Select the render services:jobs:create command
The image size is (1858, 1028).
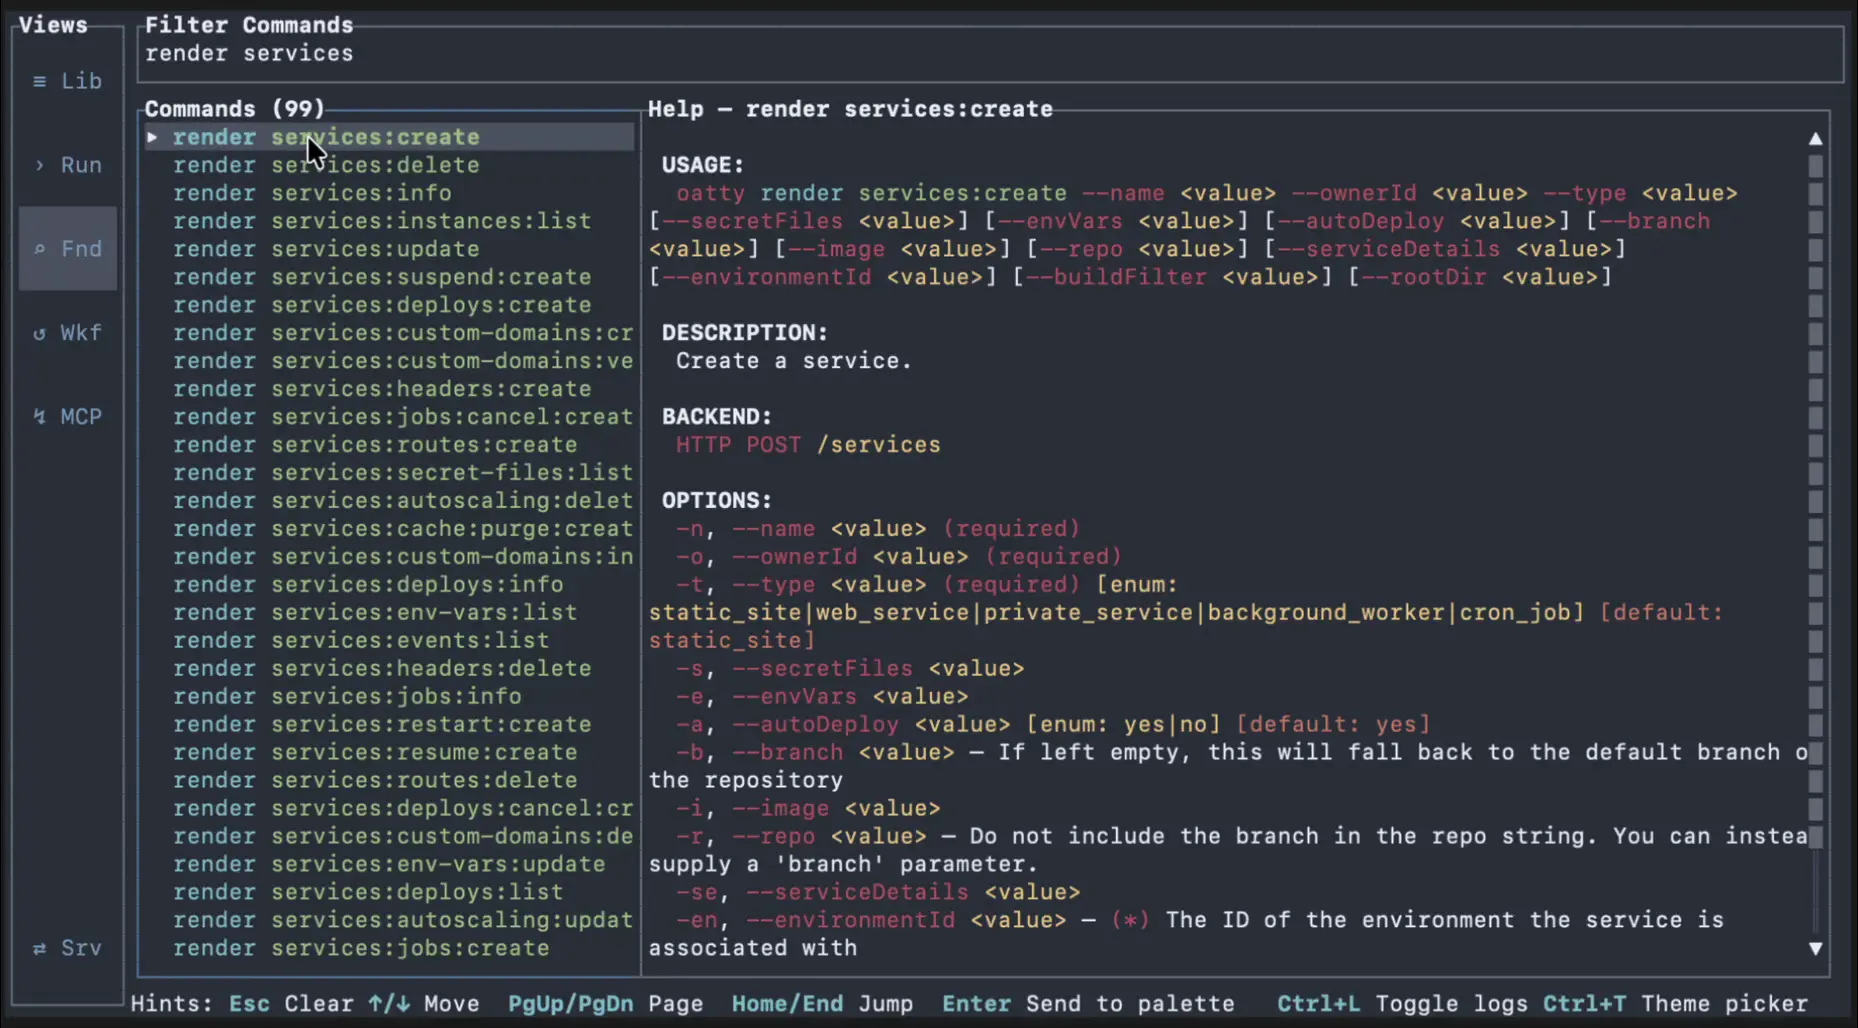tap(361, 947)
